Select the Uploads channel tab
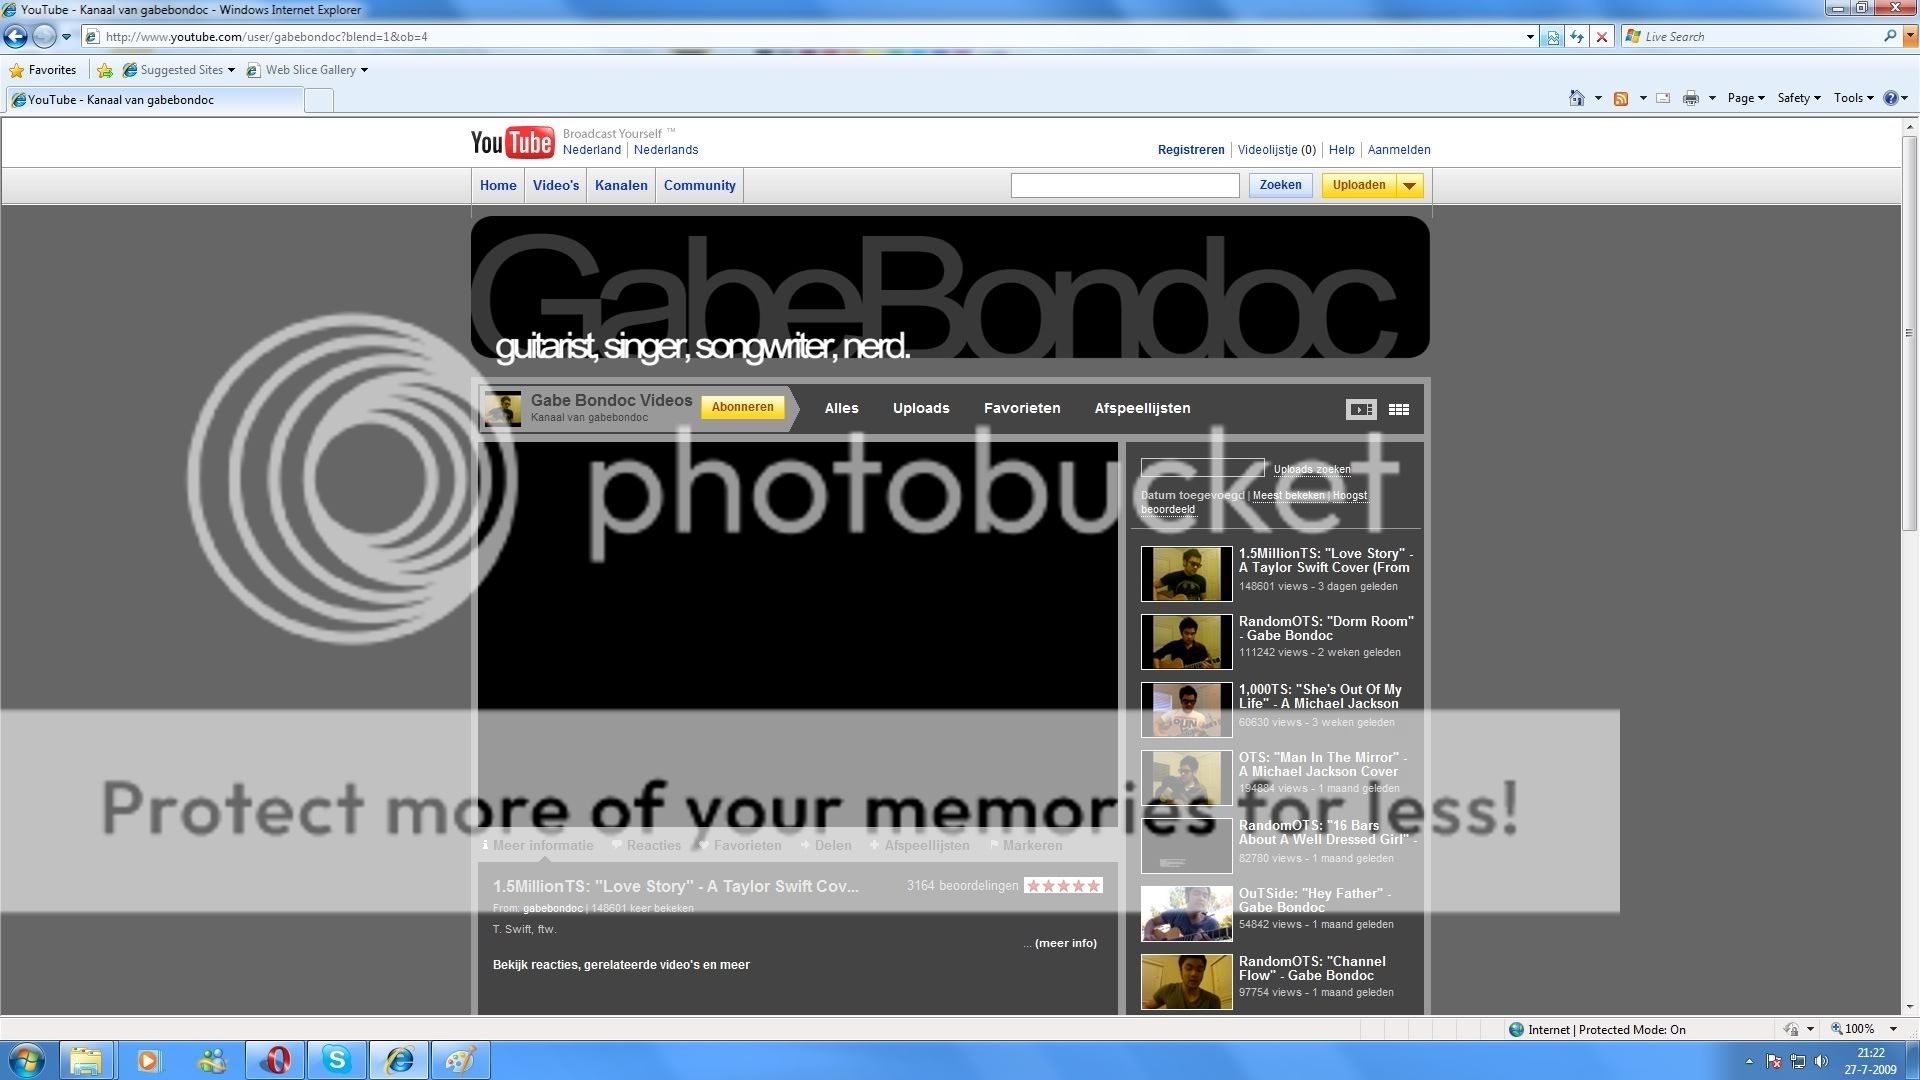 (921, 408)
